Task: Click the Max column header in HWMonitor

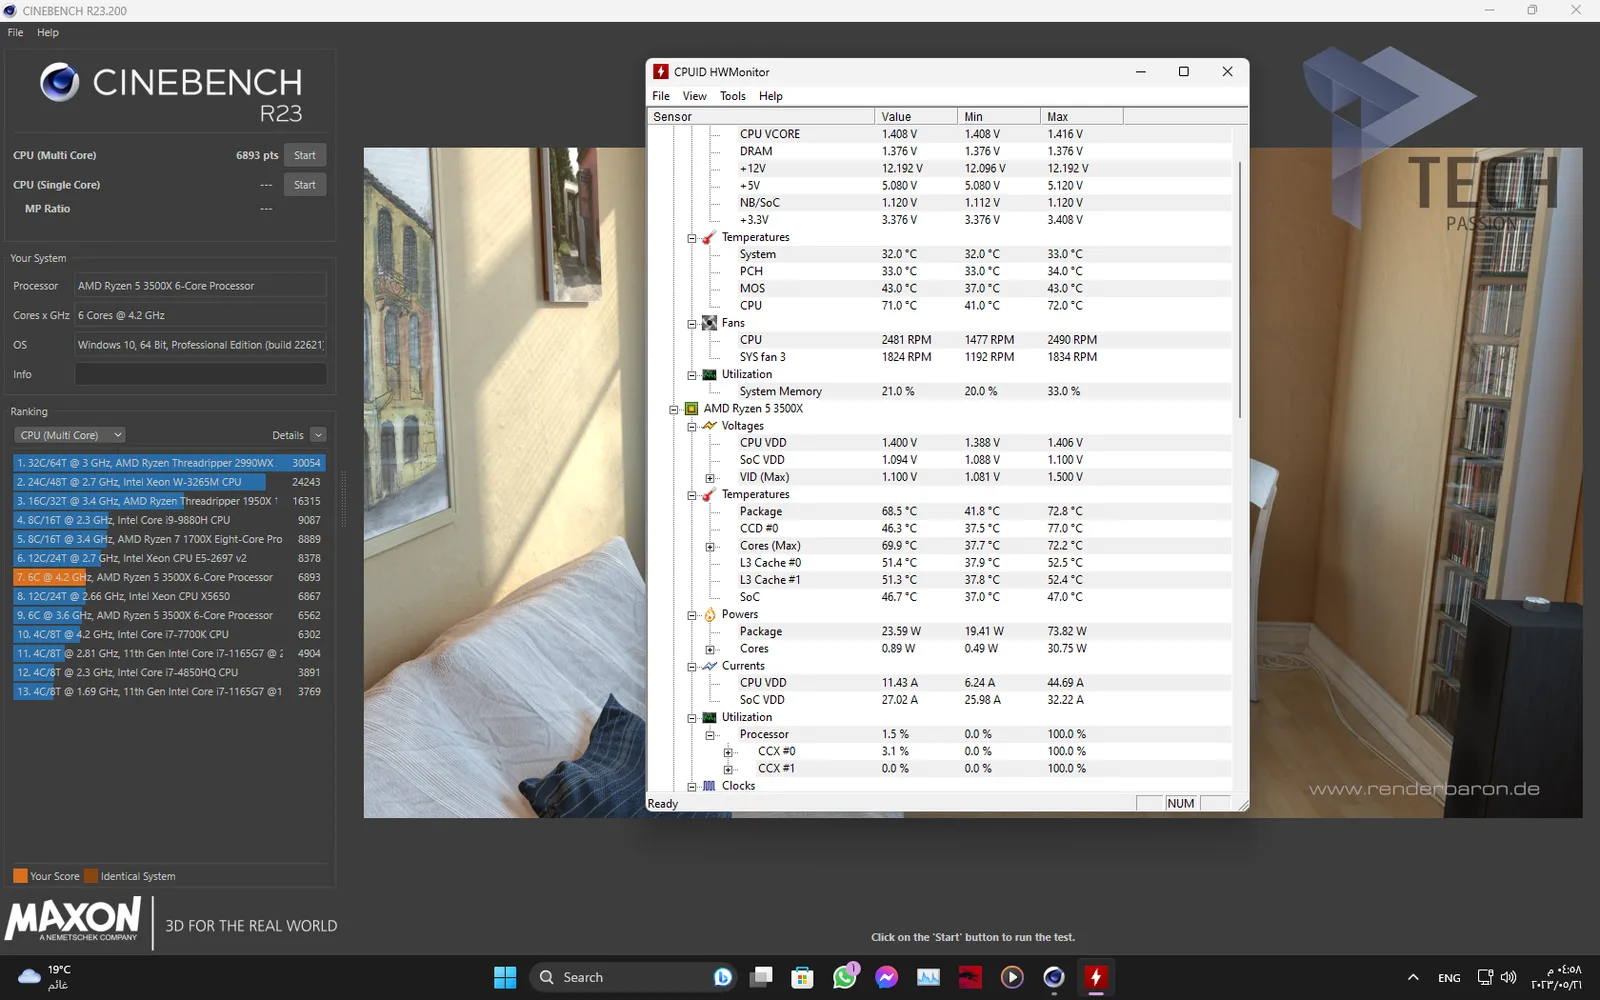Action: click(1082, 117)
